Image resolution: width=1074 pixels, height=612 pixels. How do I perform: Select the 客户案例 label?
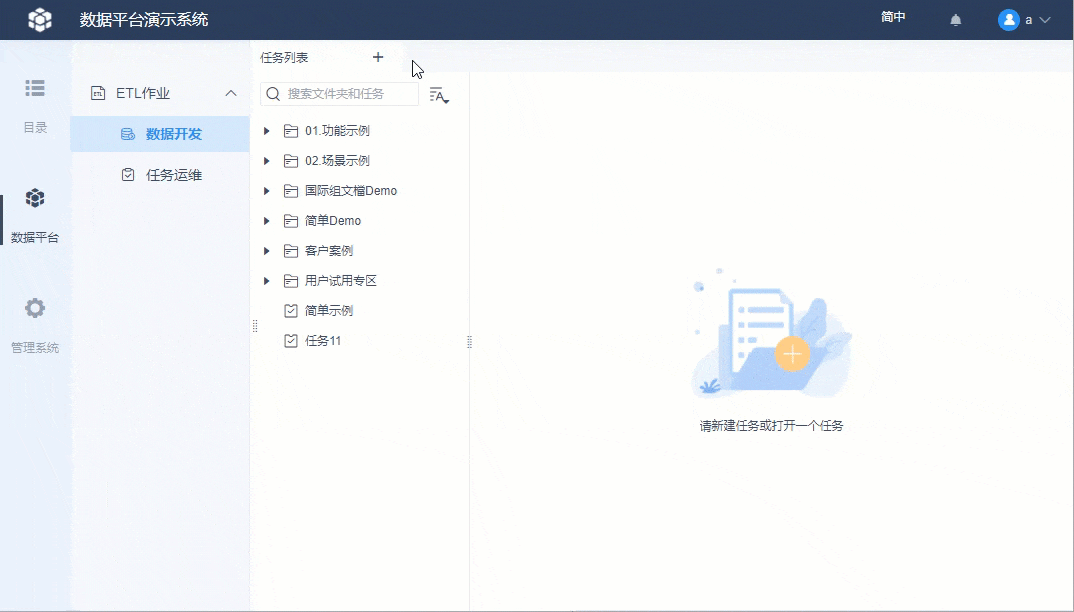click(x=329, y=251)
